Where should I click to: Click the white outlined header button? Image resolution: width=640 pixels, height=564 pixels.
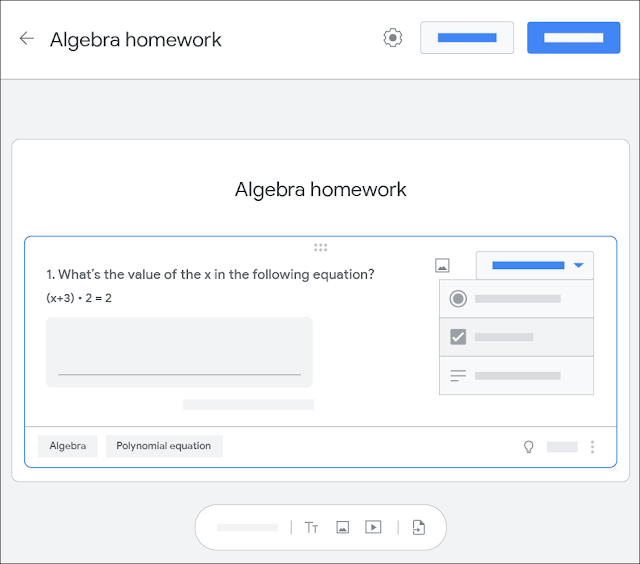(467, 38)
